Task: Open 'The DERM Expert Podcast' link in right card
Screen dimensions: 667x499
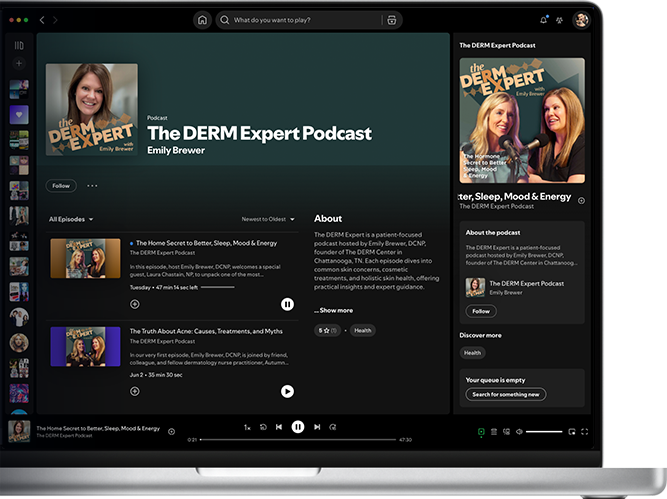Action: [x=527, y=283]
